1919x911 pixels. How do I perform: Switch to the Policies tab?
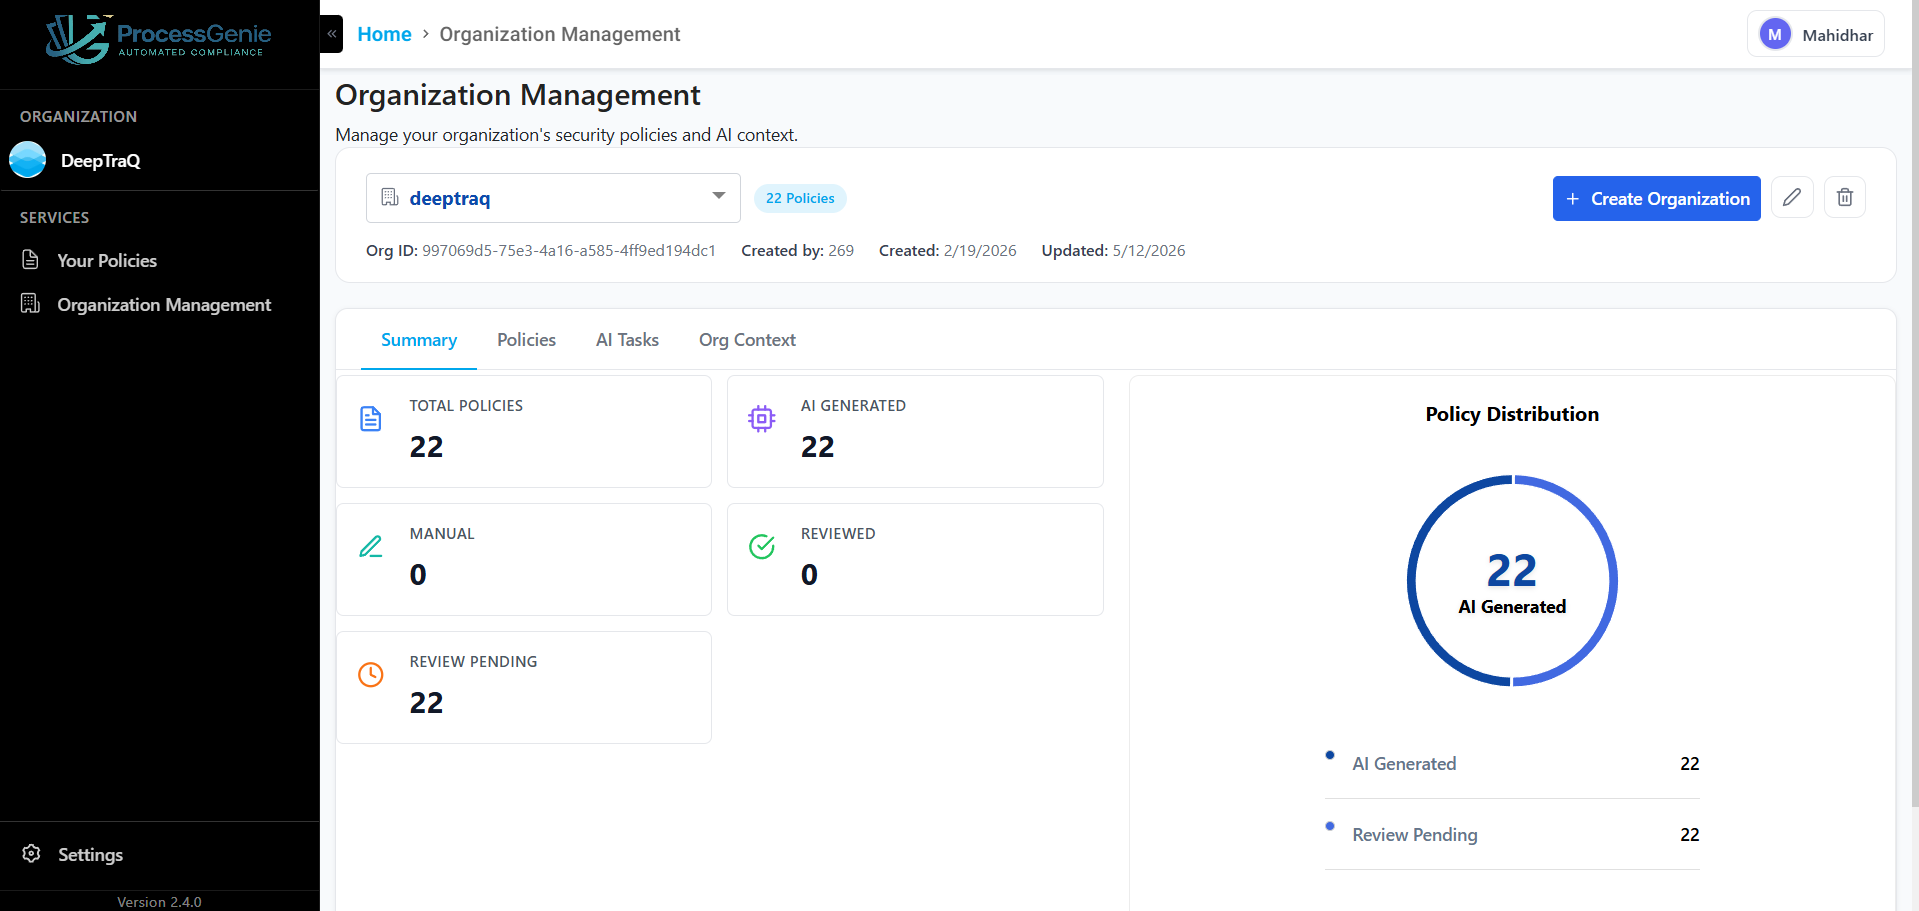click(526, 340)
